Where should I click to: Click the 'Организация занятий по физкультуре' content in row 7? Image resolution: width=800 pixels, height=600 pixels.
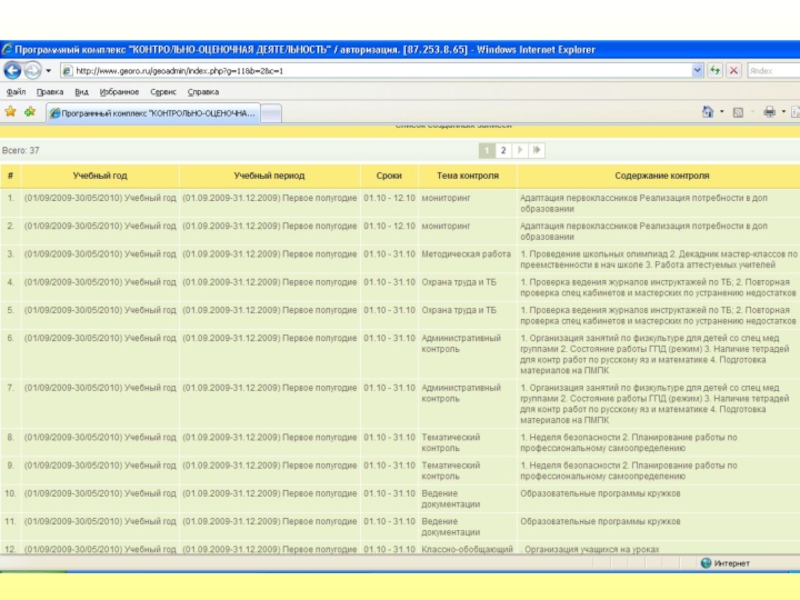tap(655, 404)
